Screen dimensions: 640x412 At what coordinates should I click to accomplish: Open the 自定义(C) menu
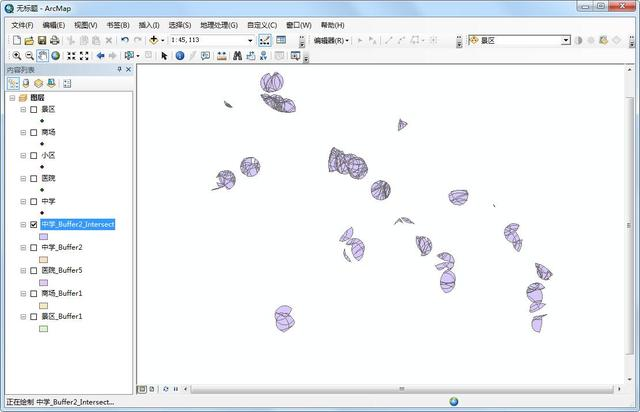(x=262, y=25)
